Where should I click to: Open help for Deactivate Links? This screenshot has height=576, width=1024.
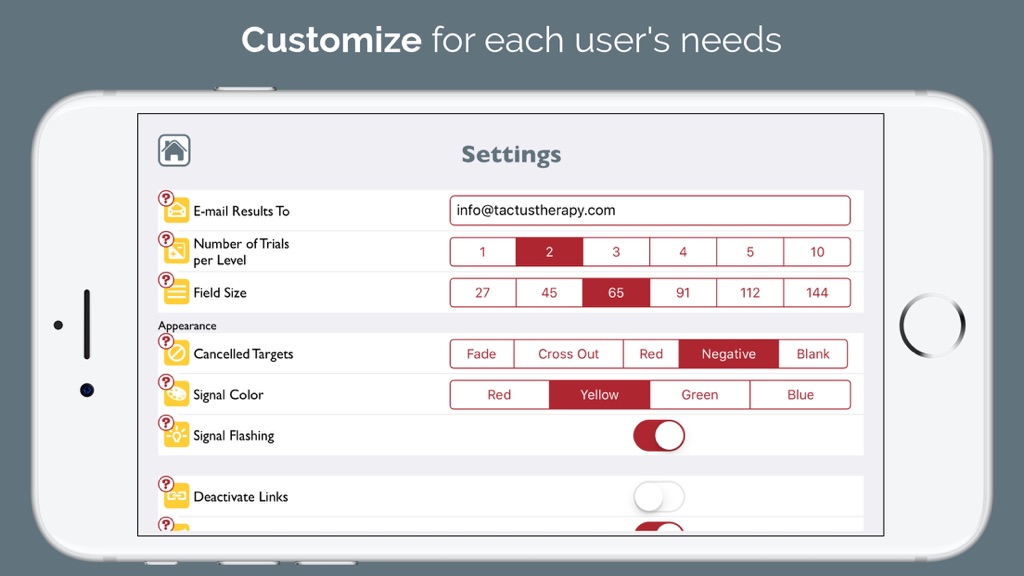(x=166, y=484)
